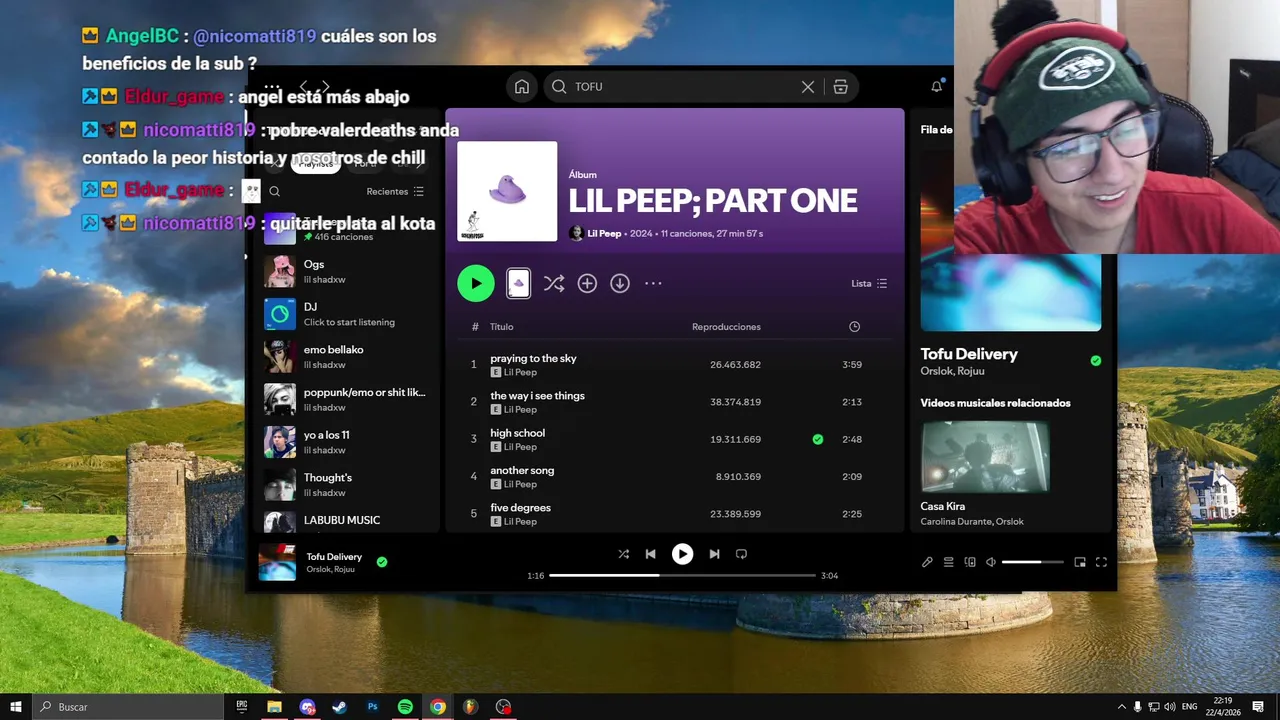Navigate back with the left arrow
The height and width of the screenshot is (720, 1280).
click(x=304, y=87)
